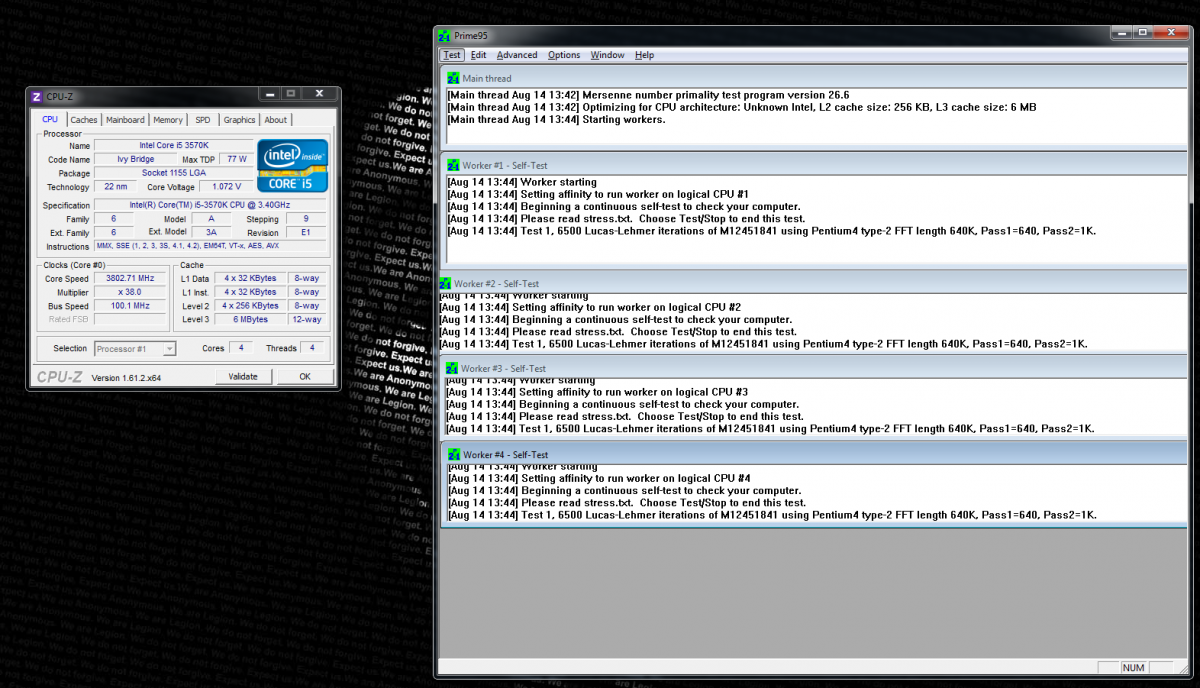Open the Test menu in Prime95
This screenshot has width=1200, height=688.
tap(452, 55)
